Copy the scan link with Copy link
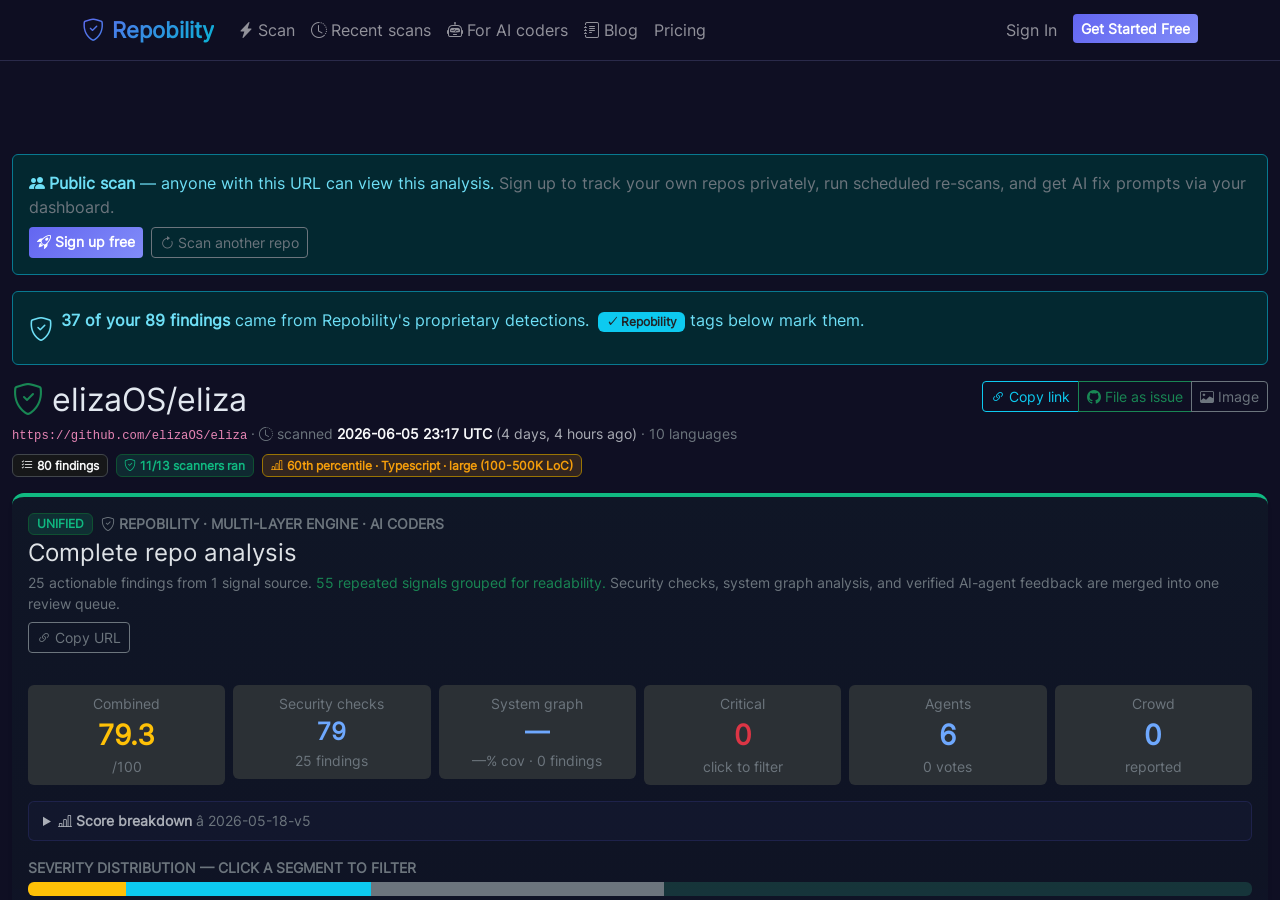 click(x=1030, y=396)
